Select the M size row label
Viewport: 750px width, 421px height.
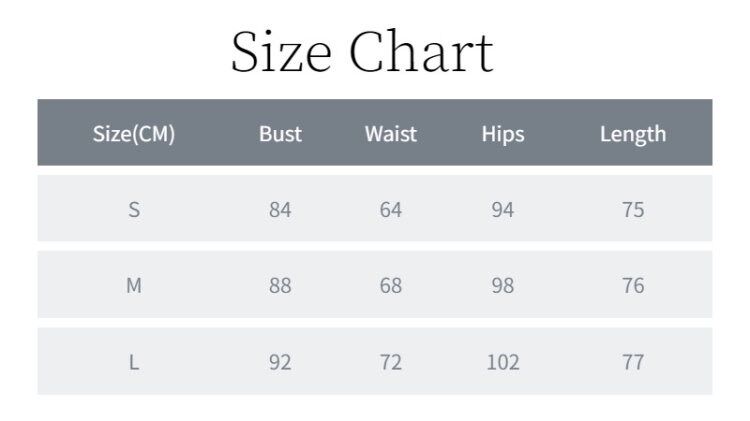tap(134, 286)
